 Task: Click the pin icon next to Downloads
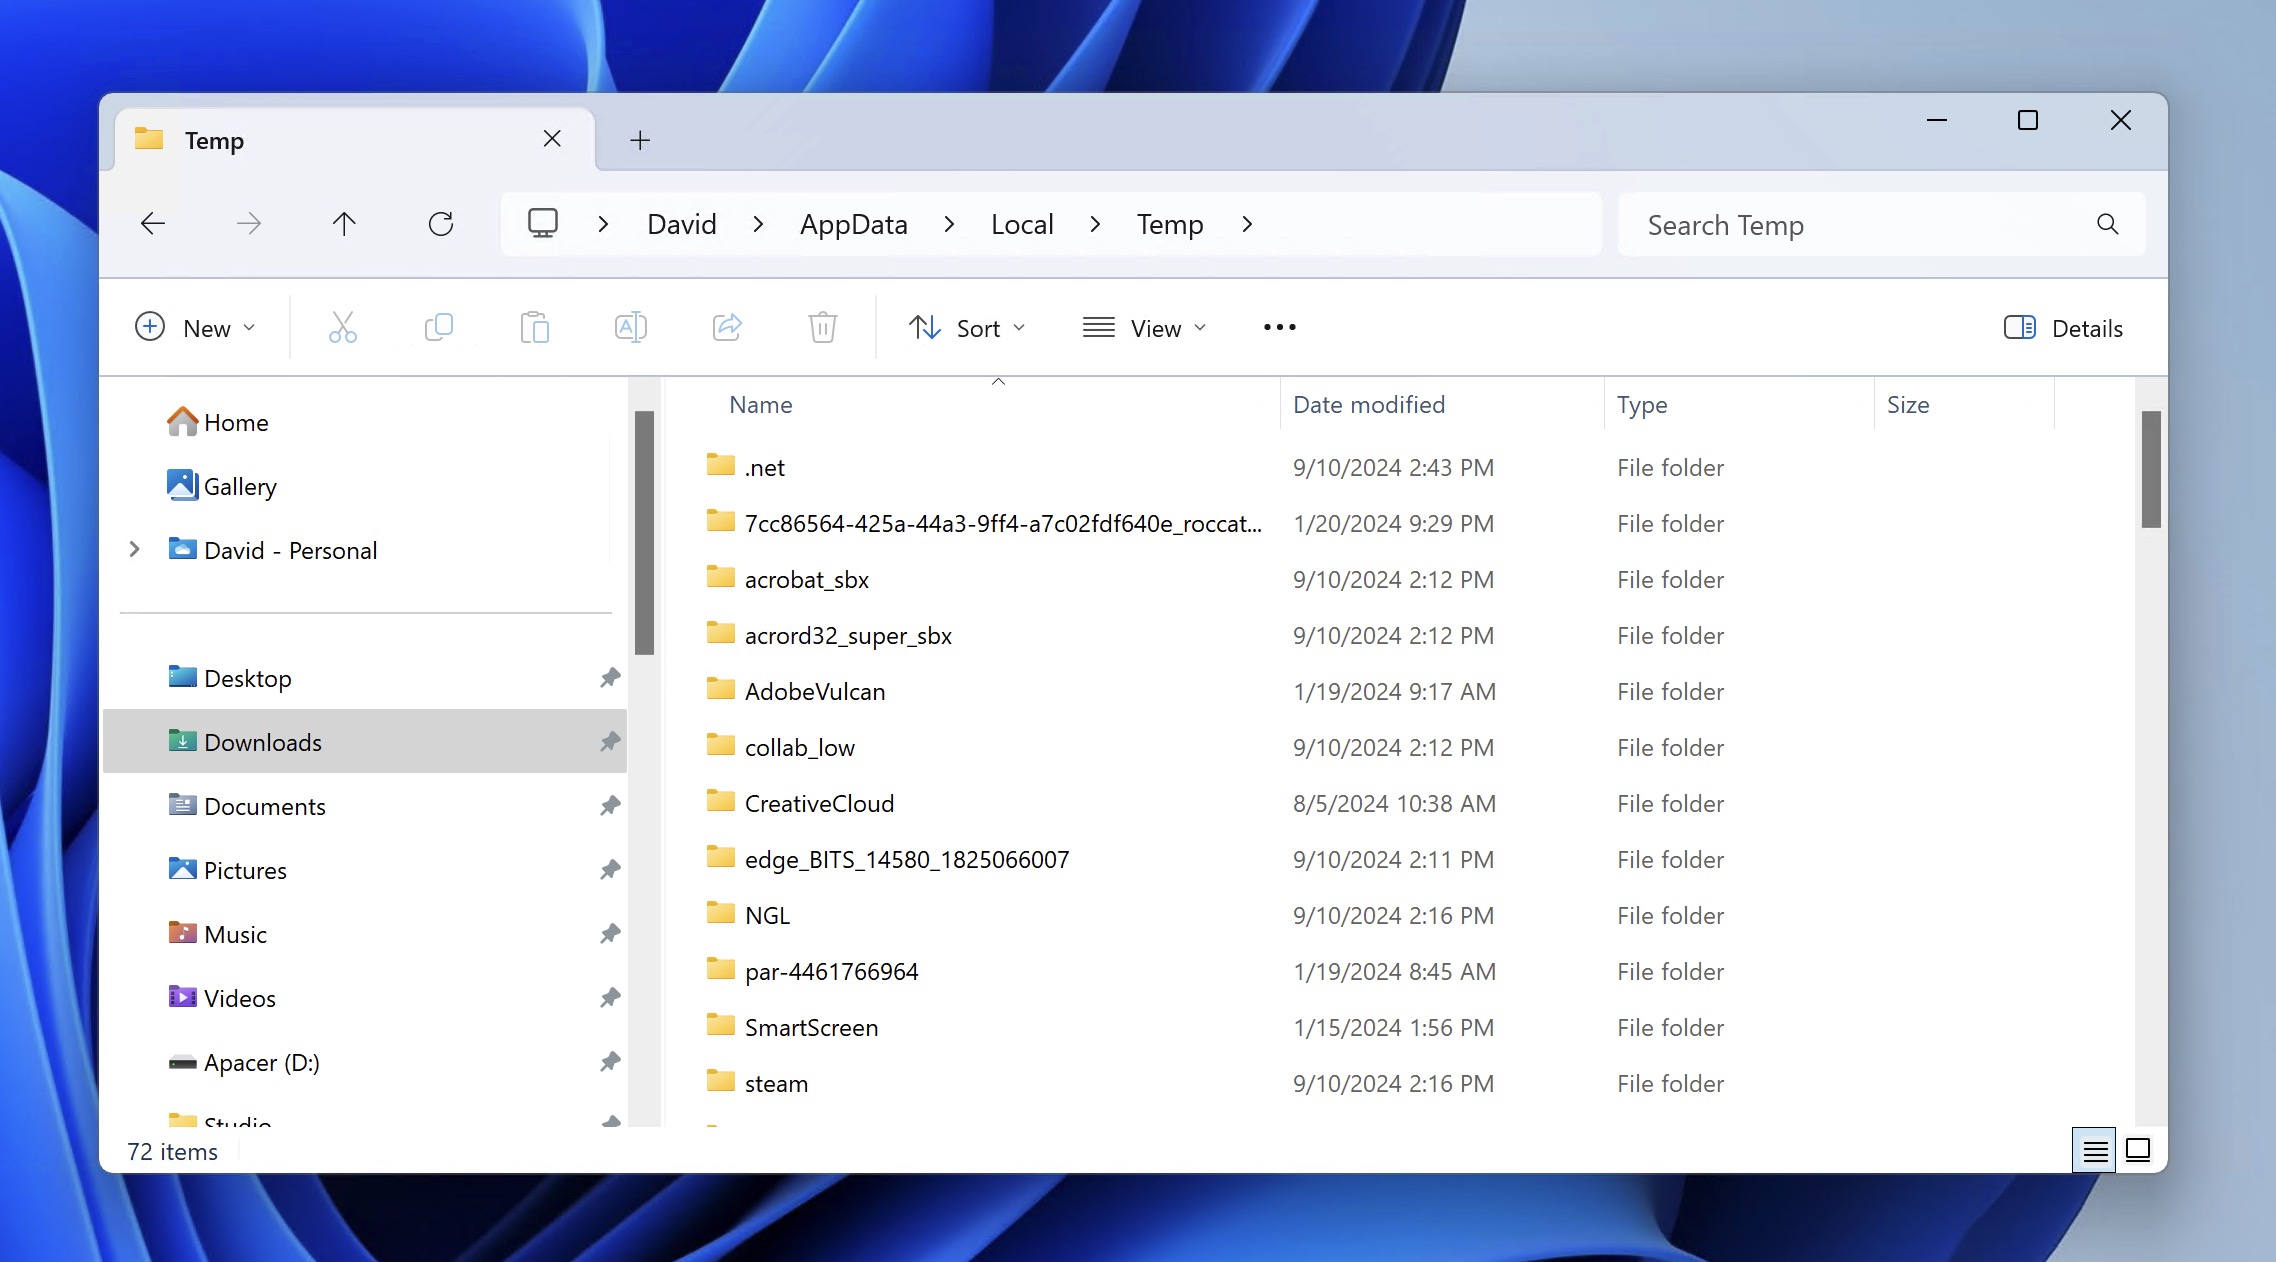point(610,742)
